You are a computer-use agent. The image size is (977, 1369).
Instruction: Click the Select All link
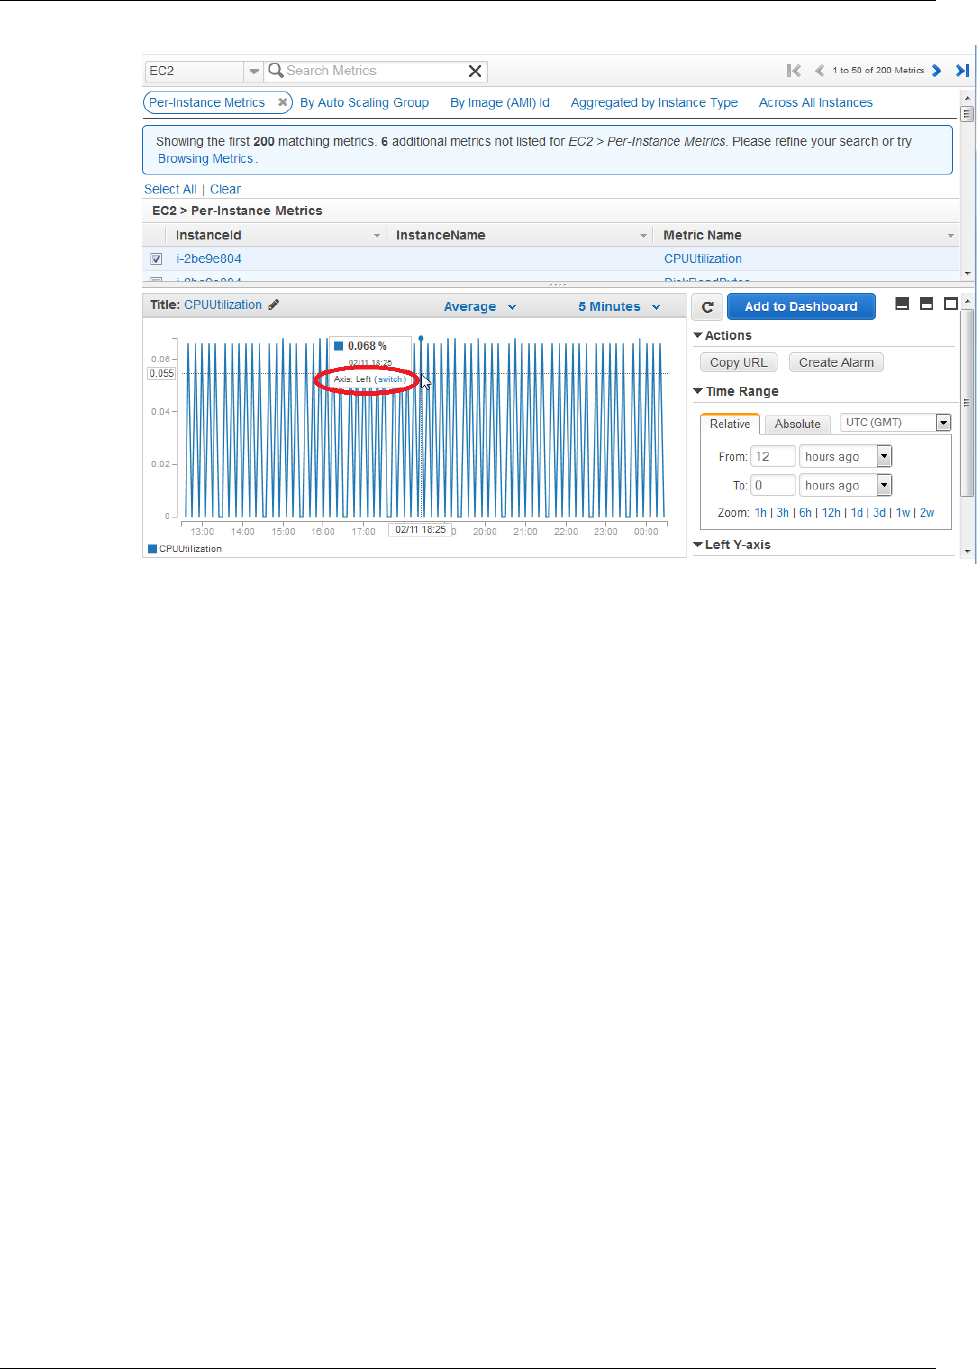tap(170, 189)
